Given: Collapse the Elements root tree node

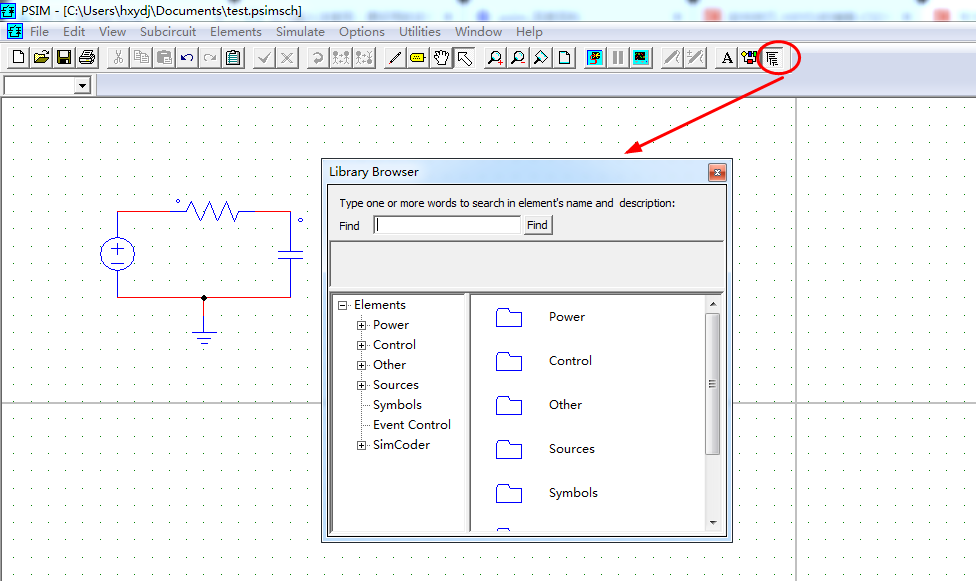Looking at the screenshot, I should pos(342,305).
